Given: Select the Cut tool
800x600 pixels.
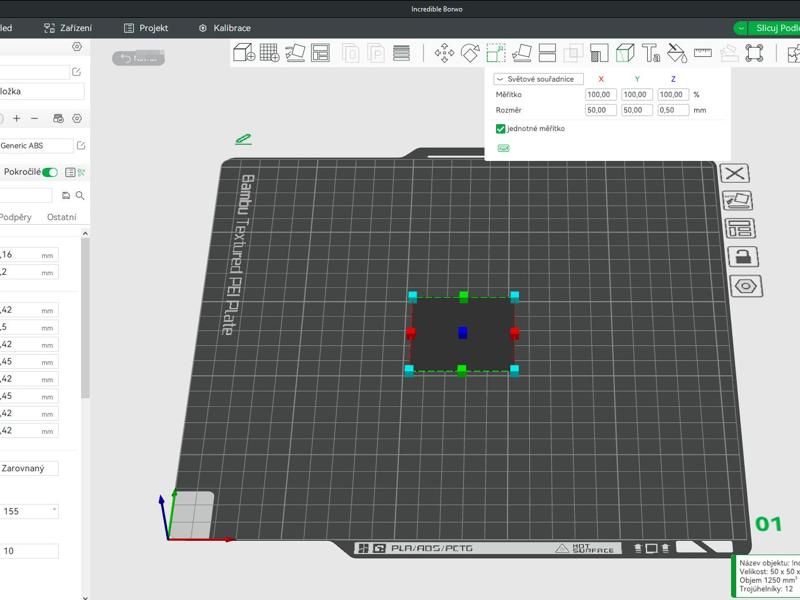Looking at the screenshot, I should point(547,53).
